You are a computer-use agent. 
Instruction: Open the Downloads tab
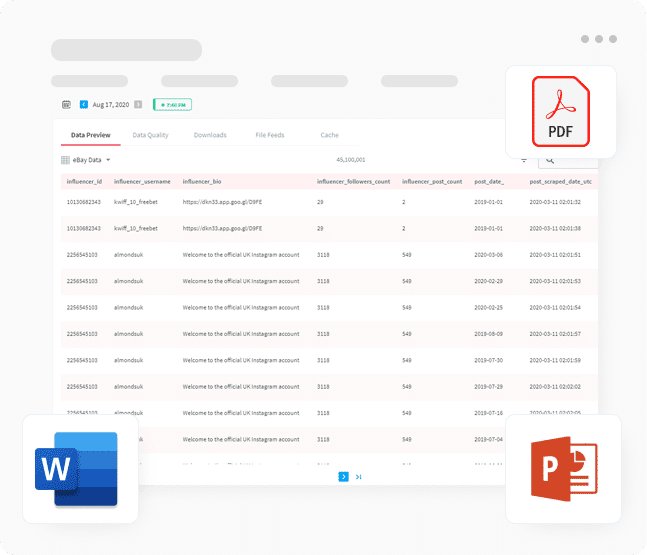[210, 135]
